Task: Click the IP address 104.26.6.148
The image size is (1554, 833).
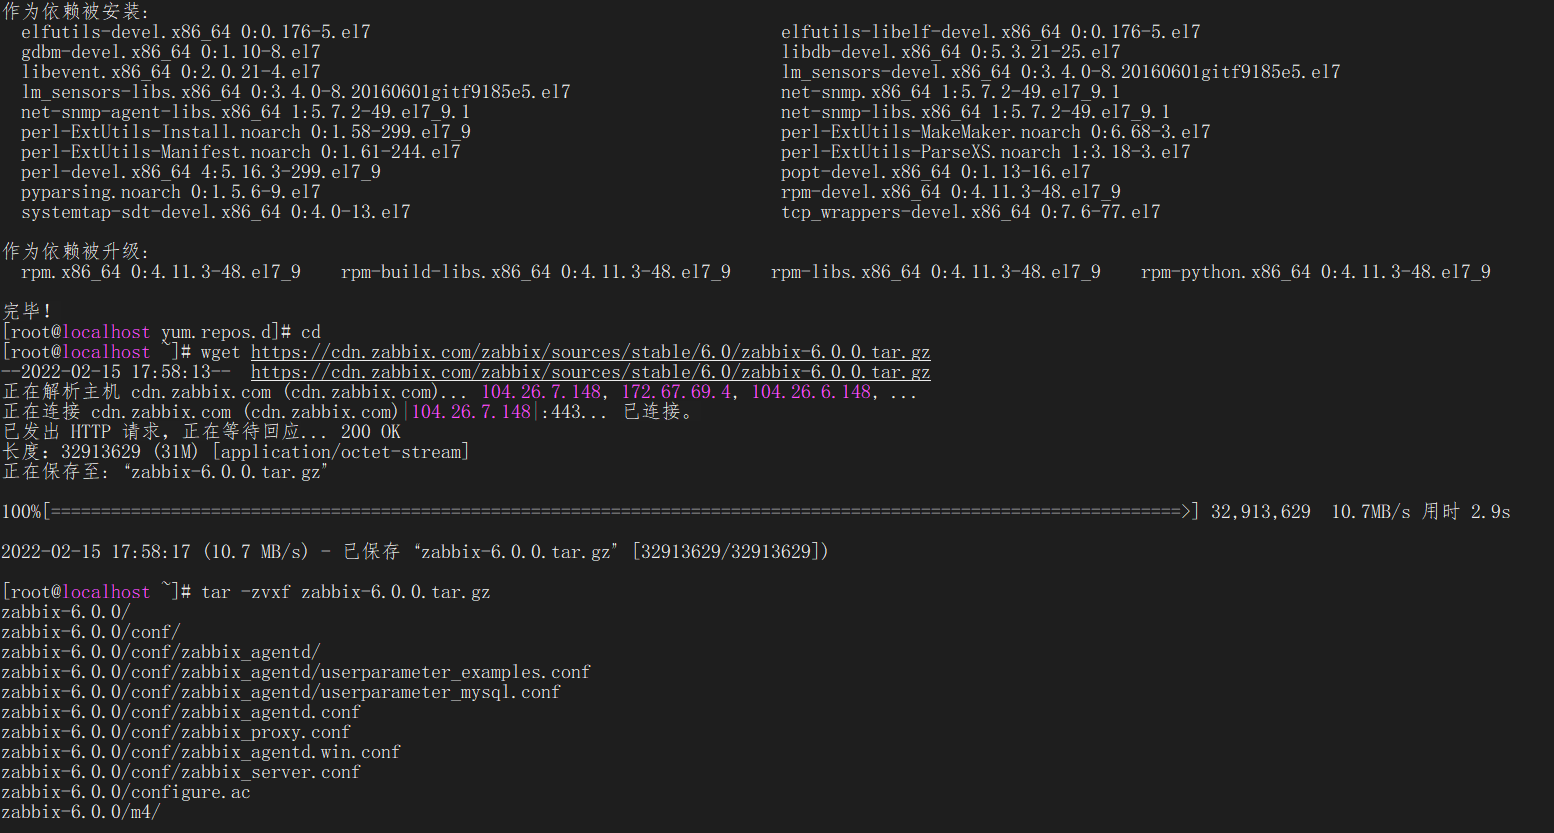Action: pyautogui.click(x=811, y=392)
